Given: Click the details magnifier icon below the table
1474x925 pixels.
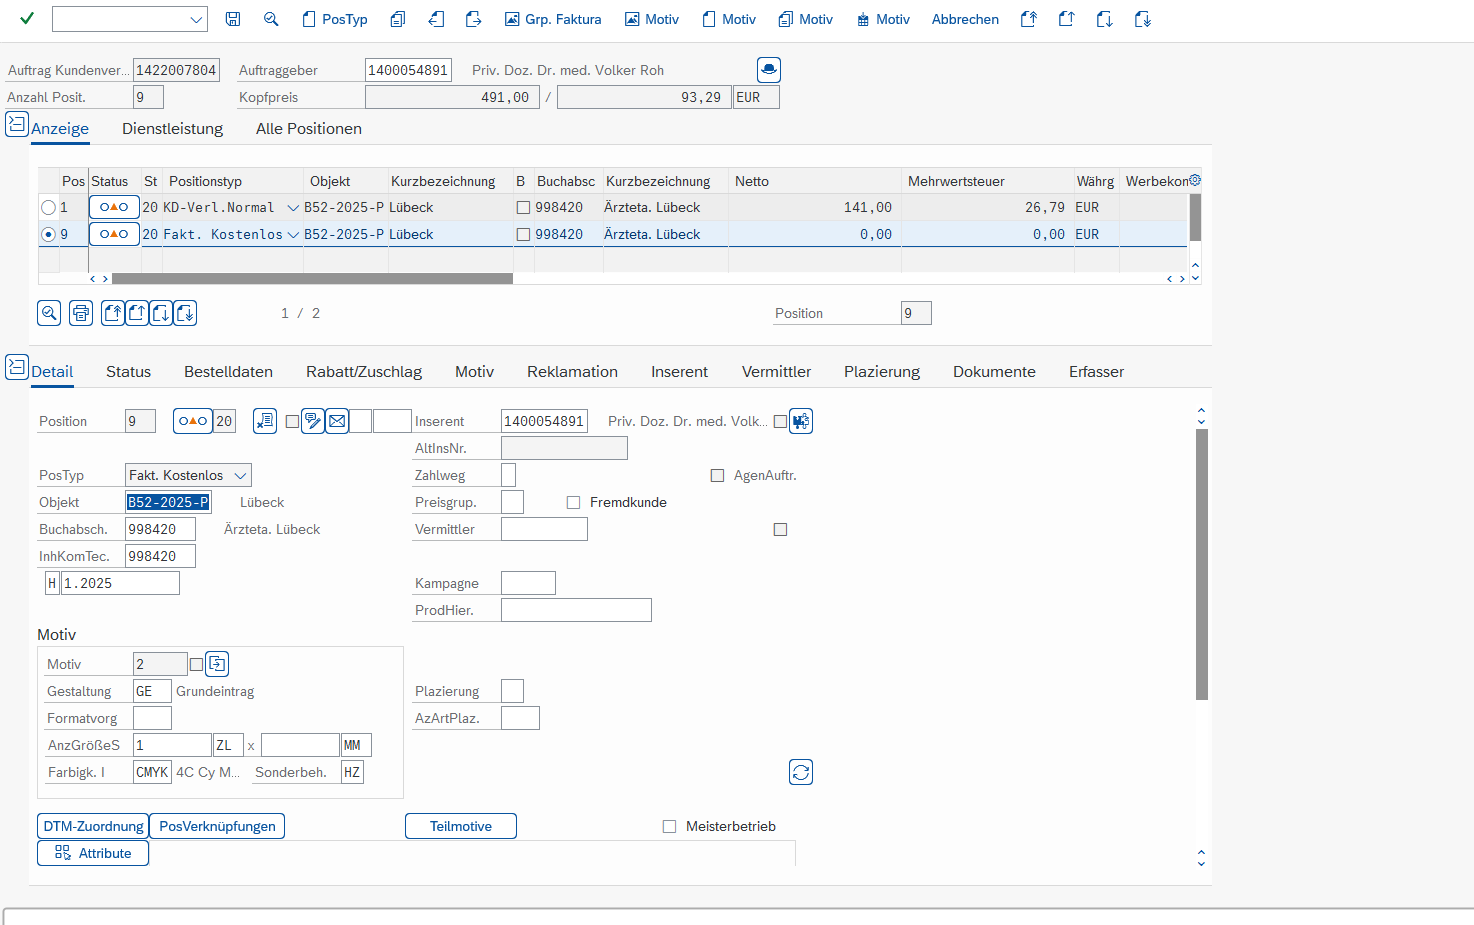Looking at the screenshot, I should point(49,313).
